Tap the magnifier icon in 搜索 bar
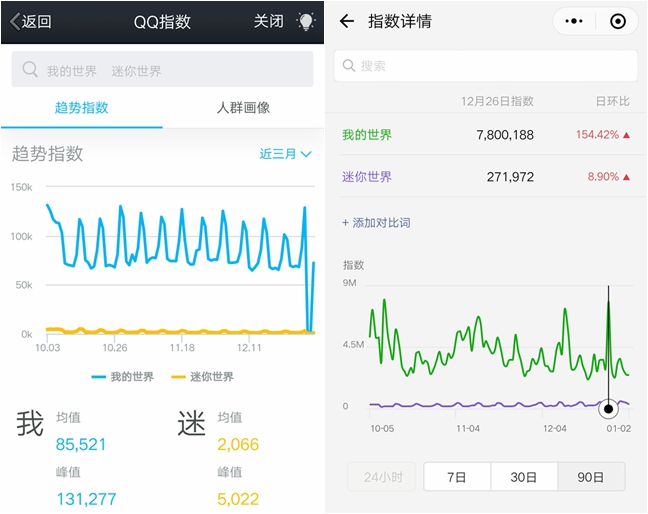Screen dimensions: 648x514 [x=350, y=66]
